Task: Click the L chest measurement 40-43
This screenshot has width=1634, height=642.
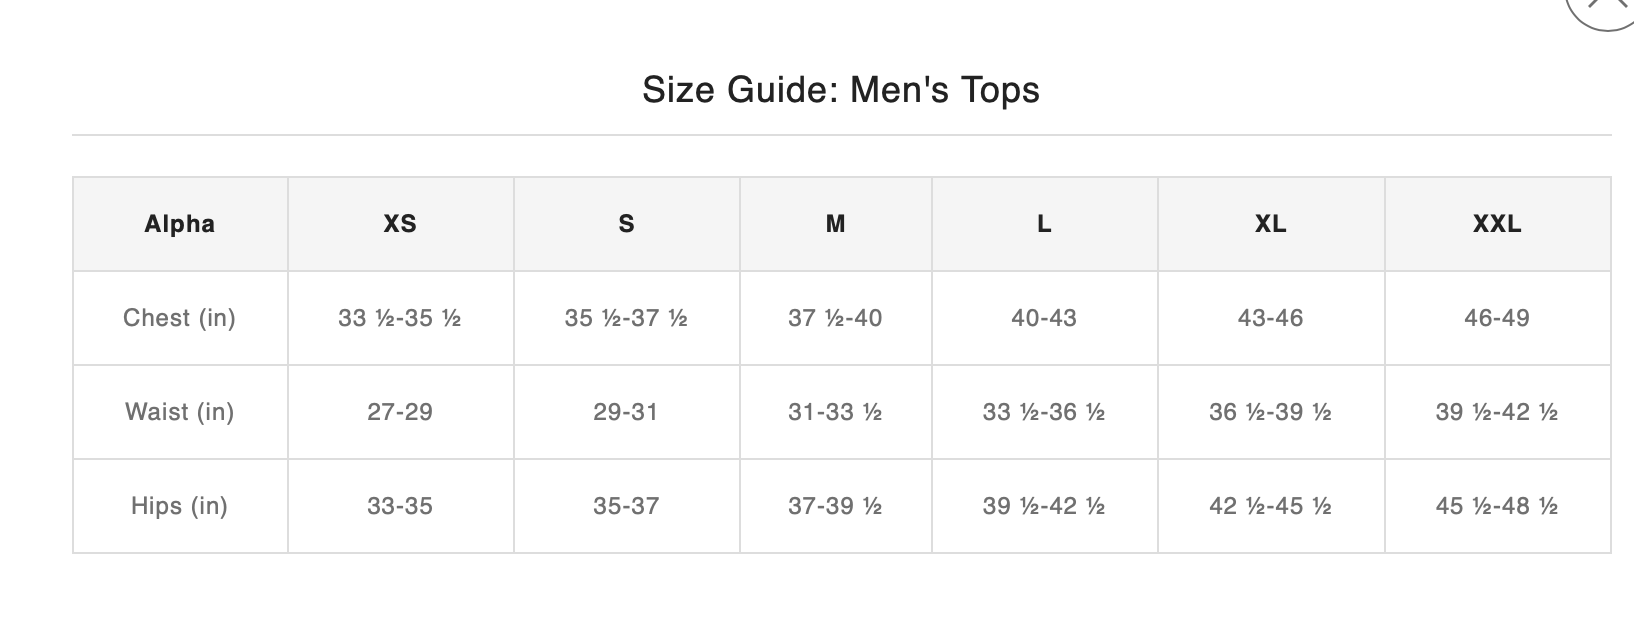Action: point(1044,318)
